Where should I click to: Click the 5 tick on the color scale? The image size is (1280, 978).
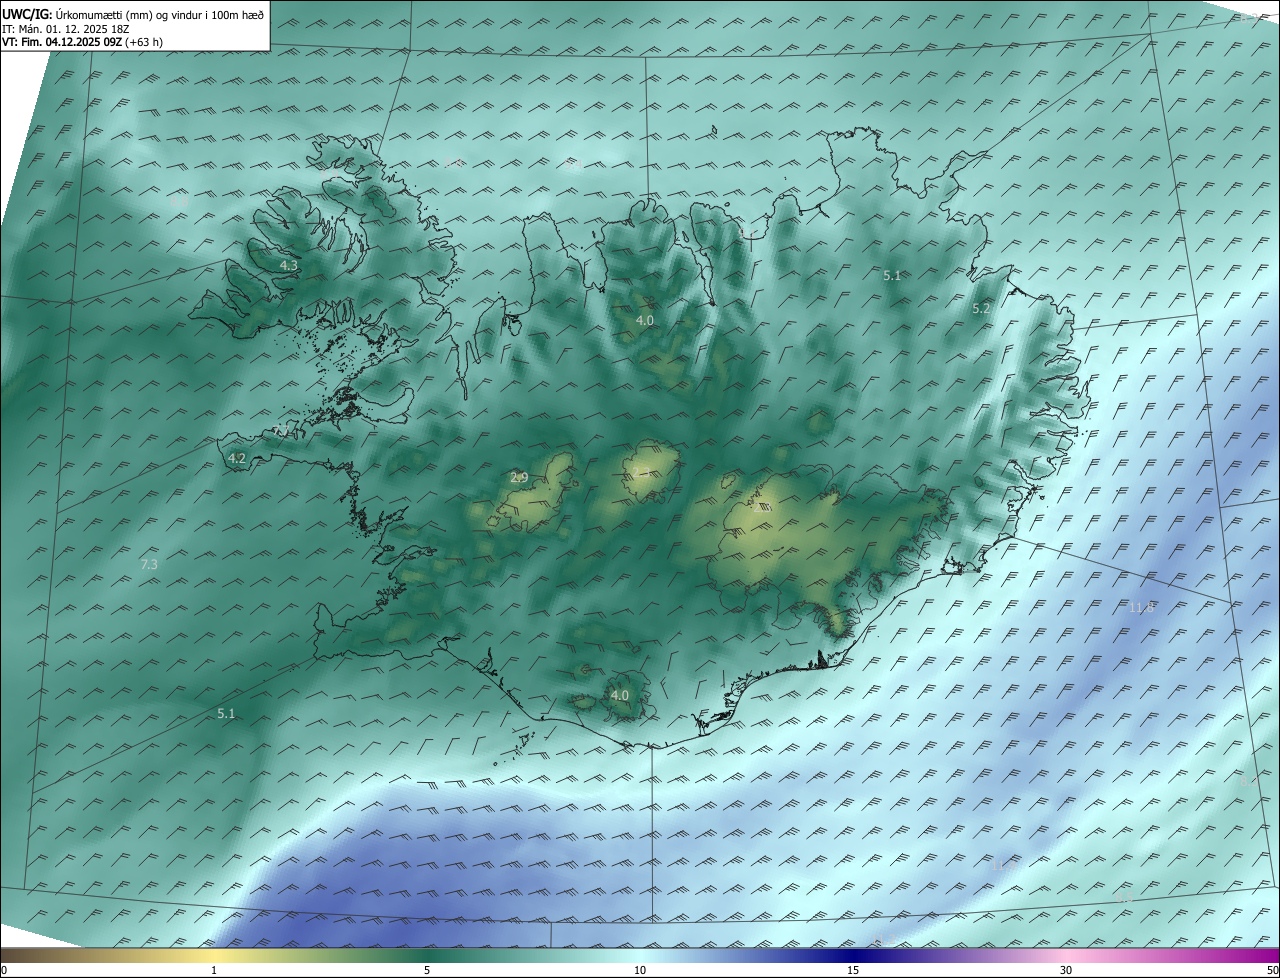point(427,970)
